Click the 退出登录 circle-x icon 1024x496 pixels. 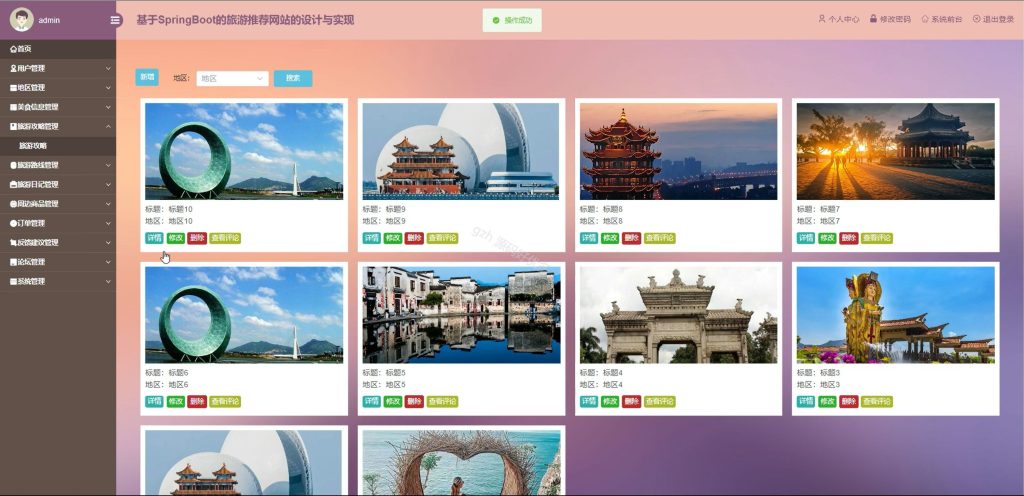pyautogui.click(x=976, y=19)
